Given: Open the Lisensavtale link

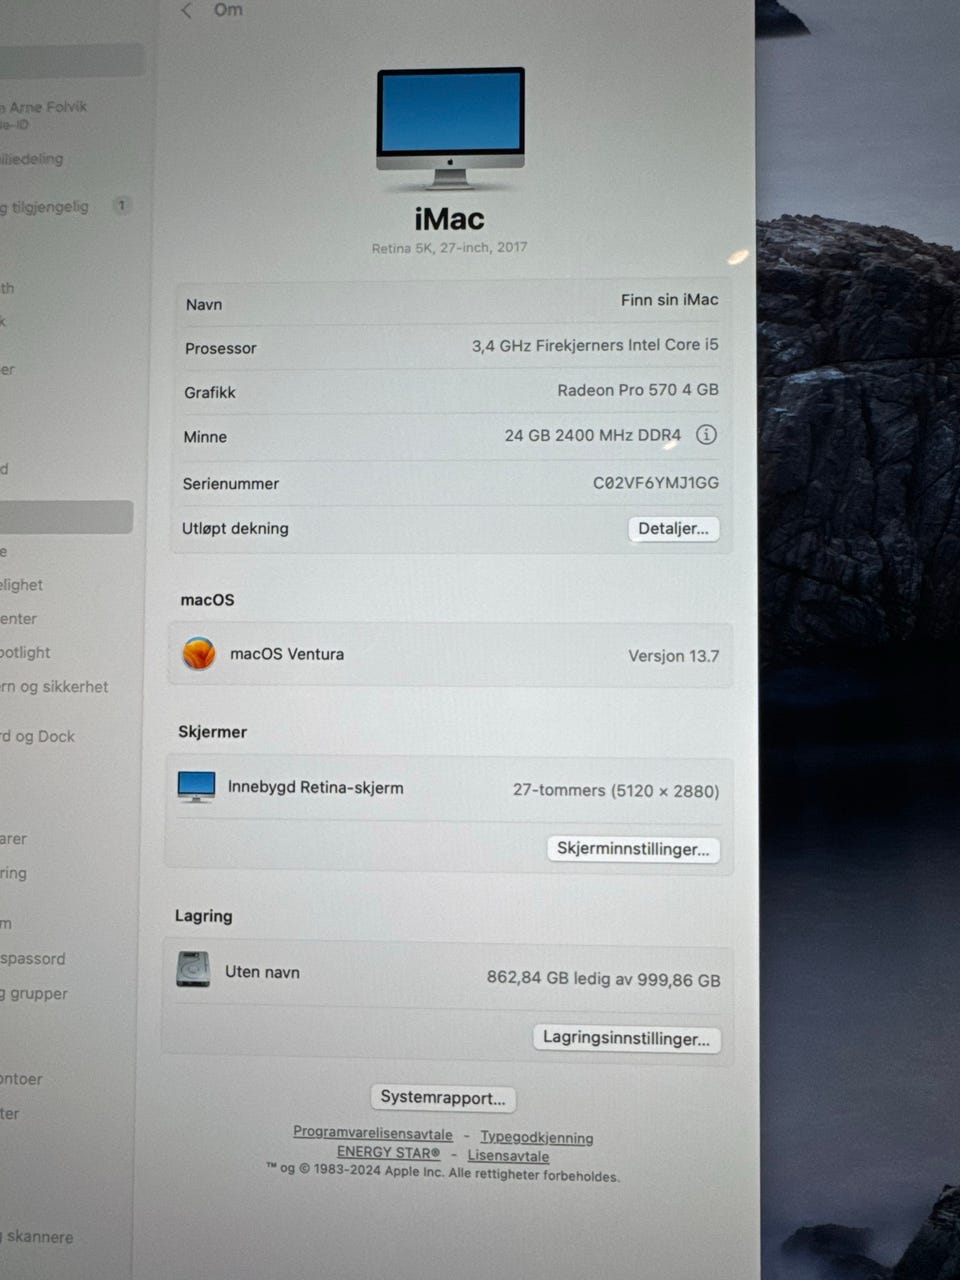Looking at the screenshot, I should point(508,1155).
